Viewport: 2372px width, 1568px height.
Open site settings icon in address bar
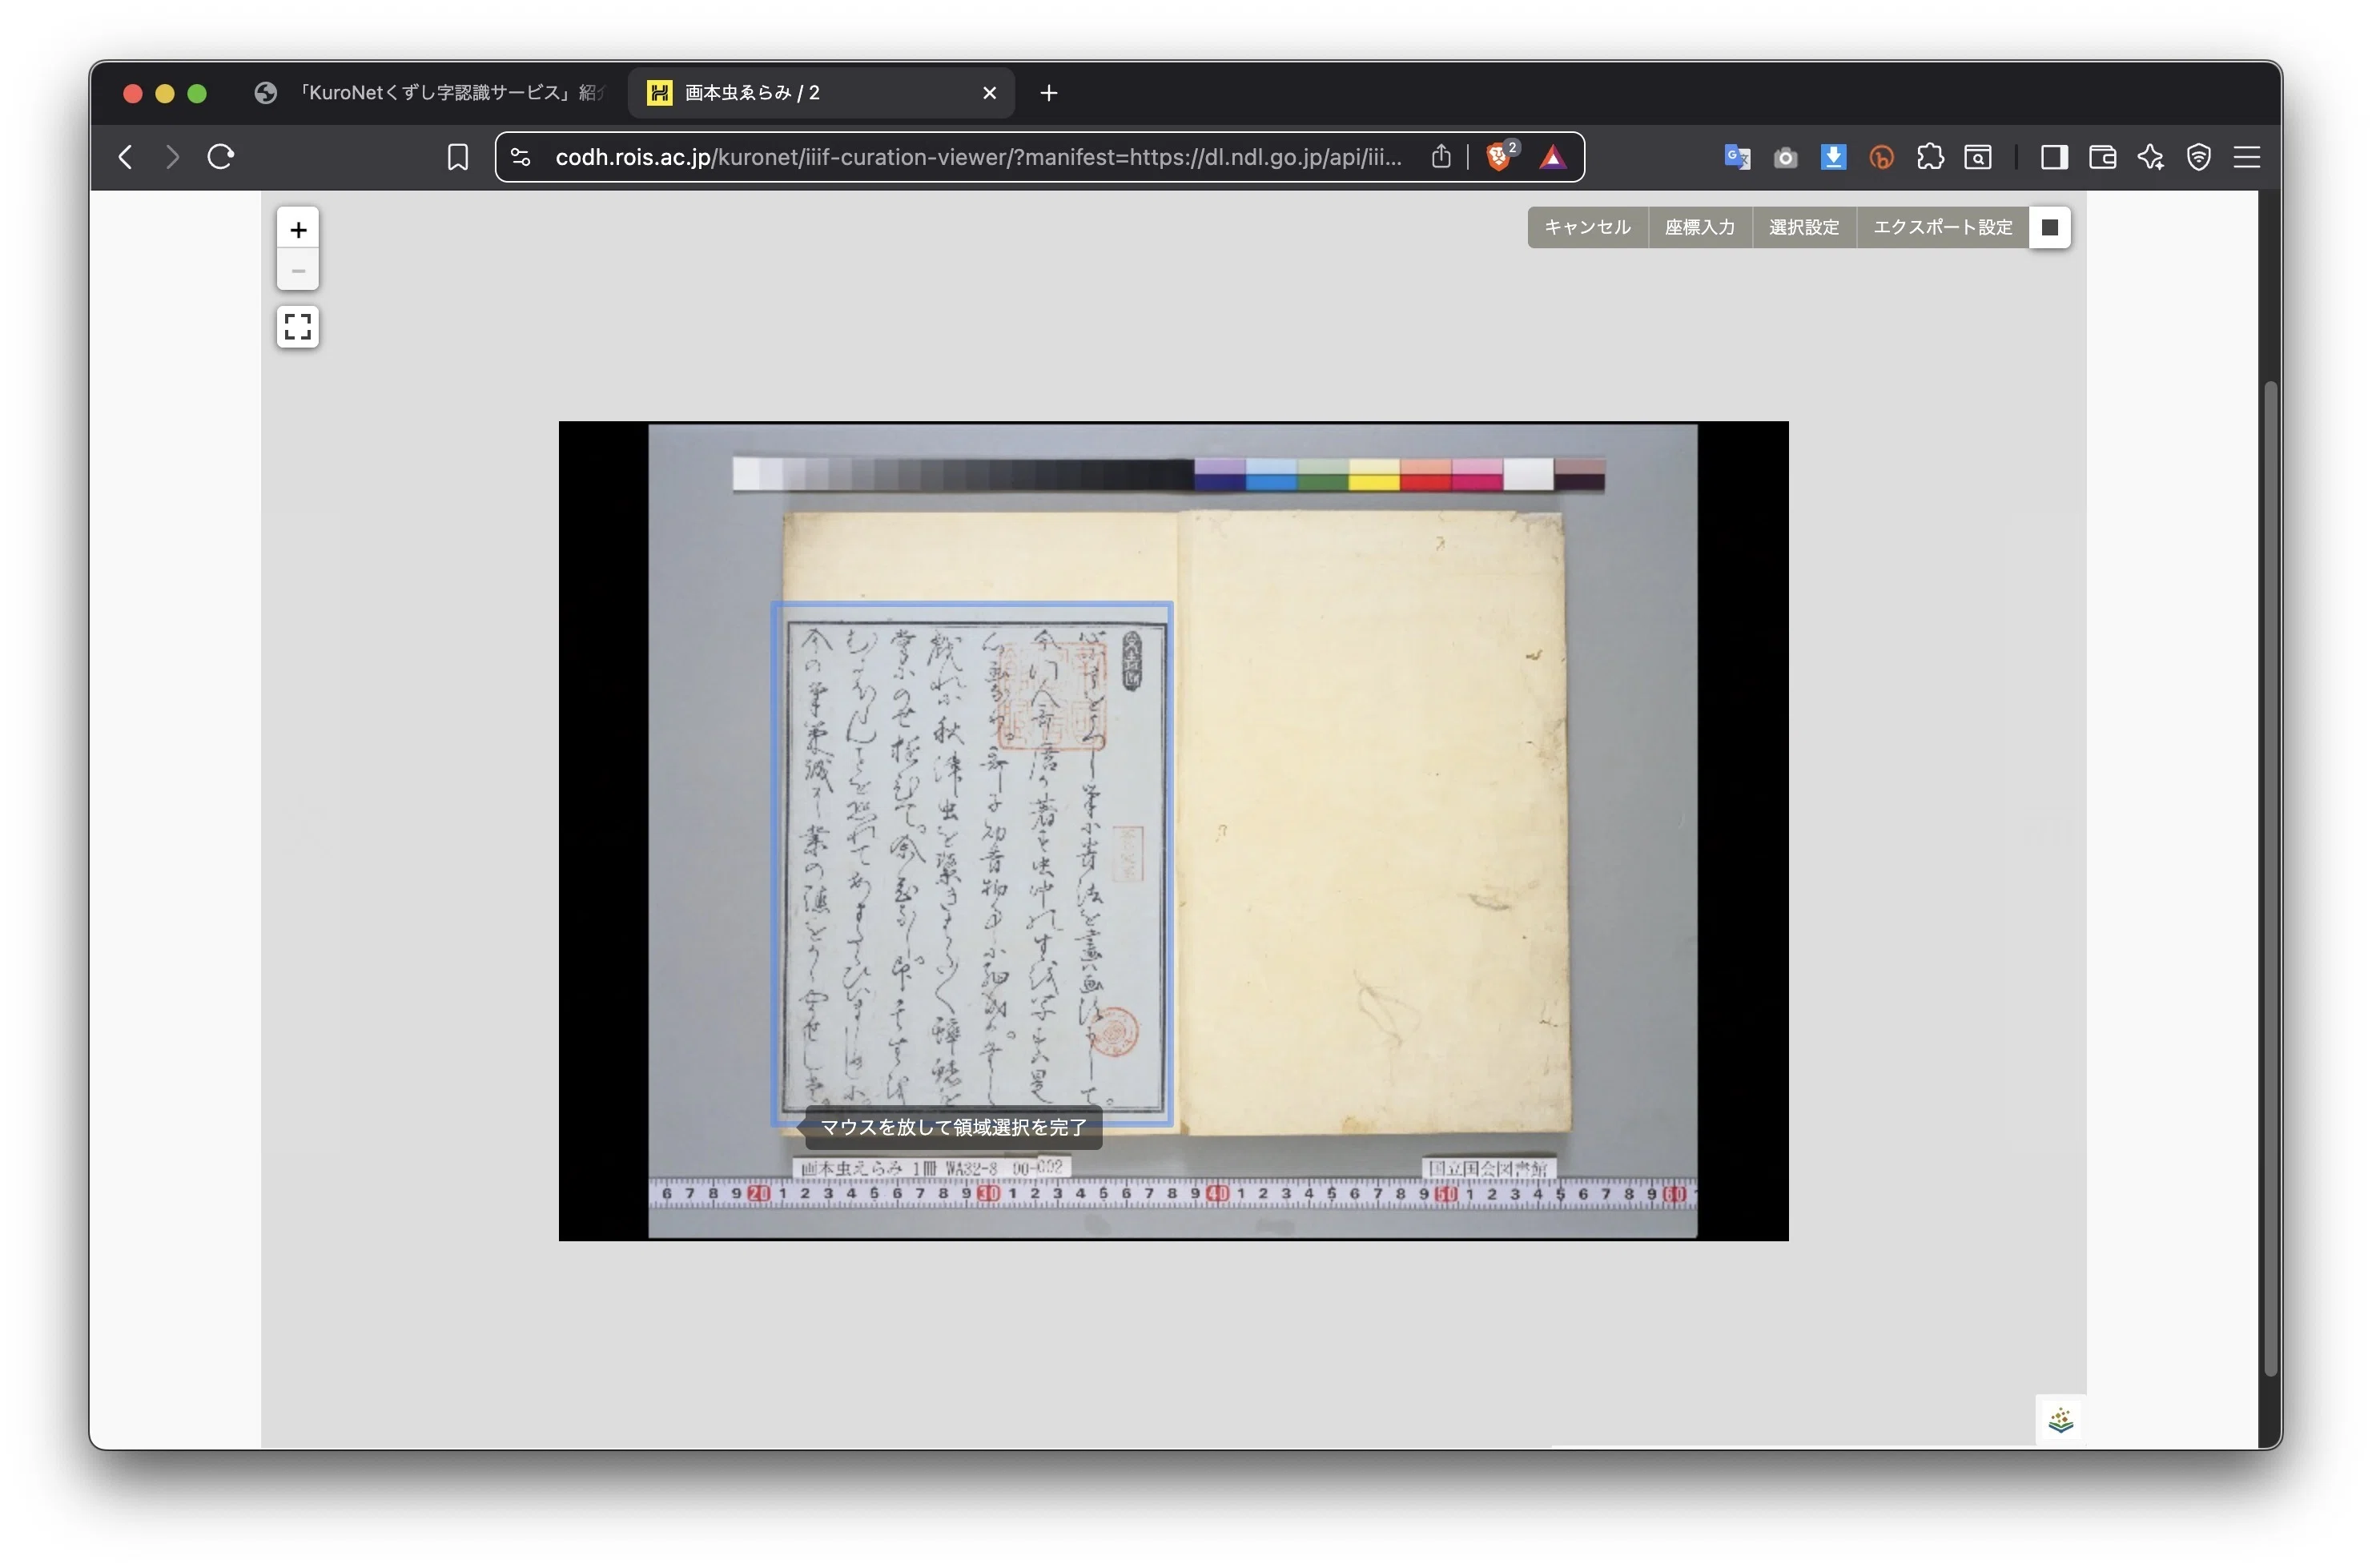(520, 157)
